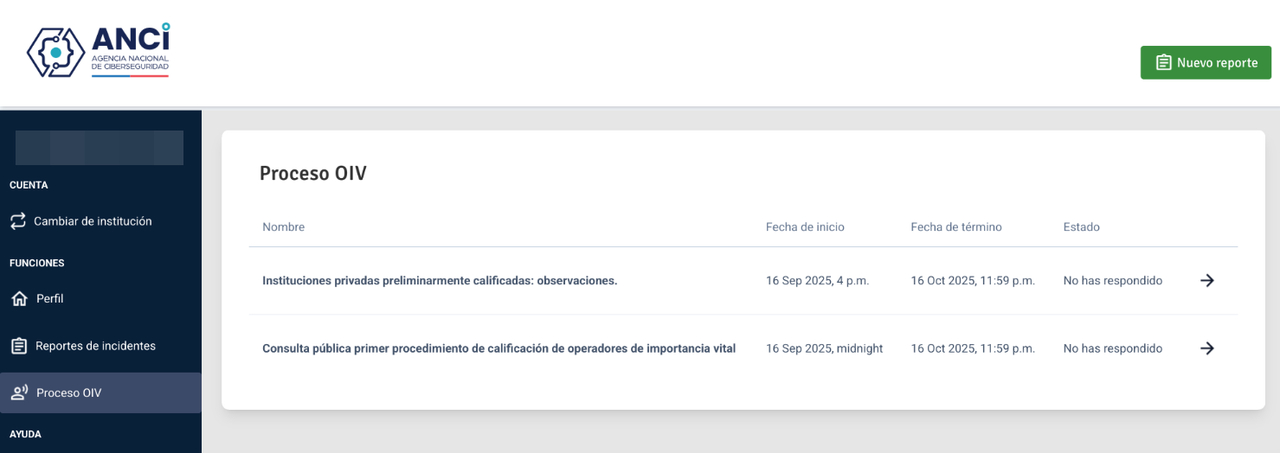Click the ANCI agency logo

click(98, 52)
